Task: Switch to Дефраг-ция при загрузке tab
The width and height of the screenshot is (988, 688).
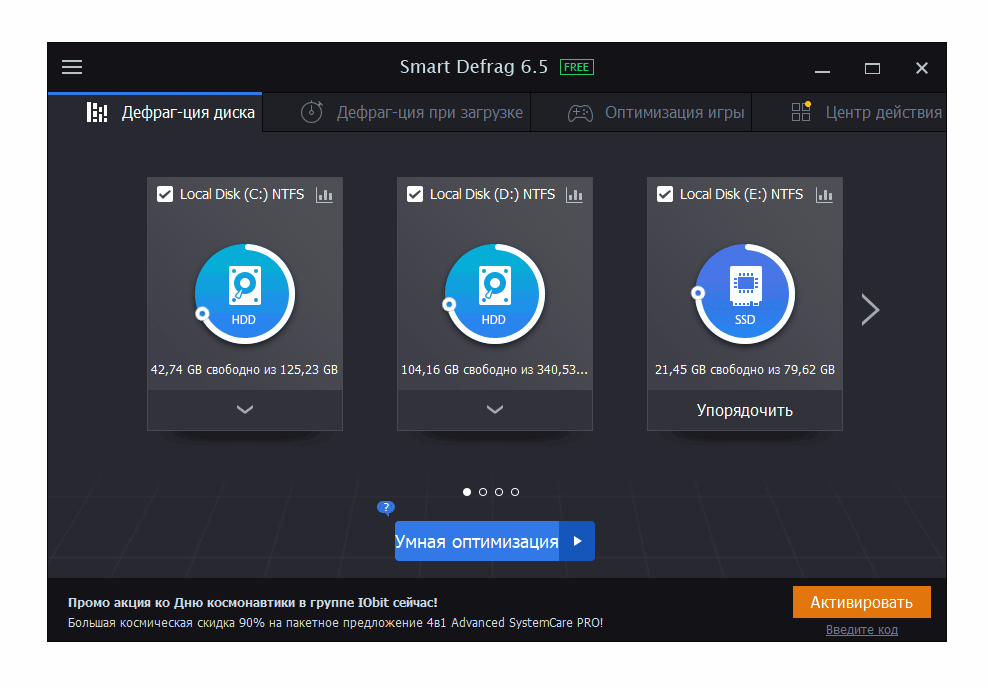Action: (x=413, y=113)
